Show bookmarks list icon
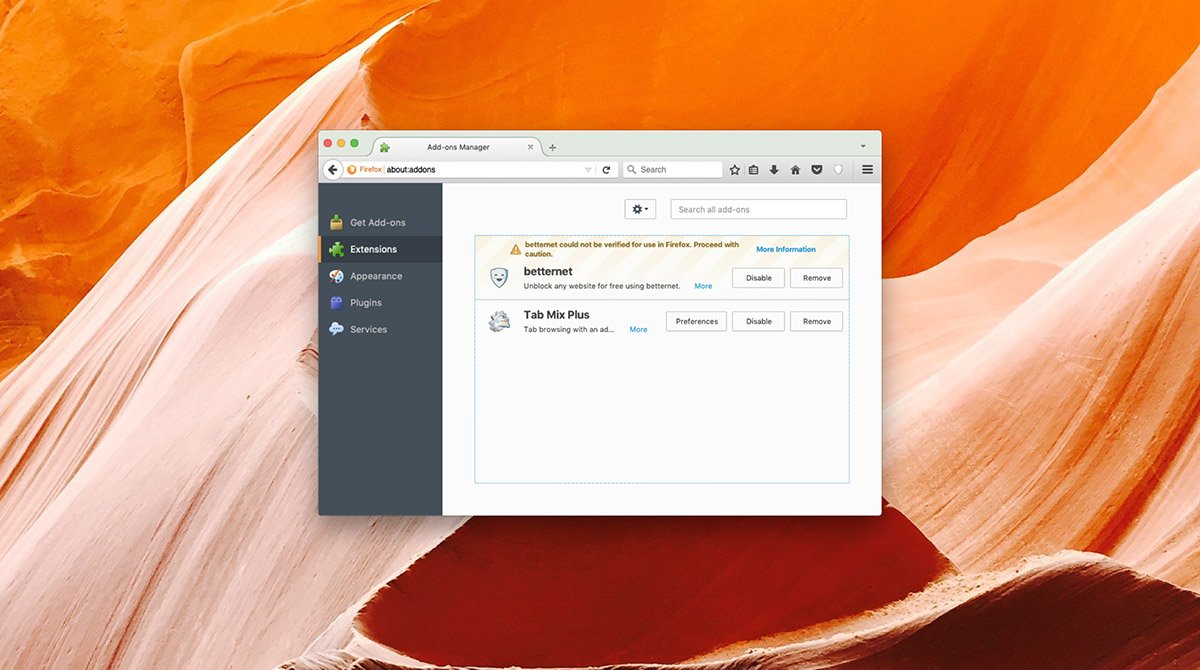This screenshot has width=1200, height=670. (754, 170)
